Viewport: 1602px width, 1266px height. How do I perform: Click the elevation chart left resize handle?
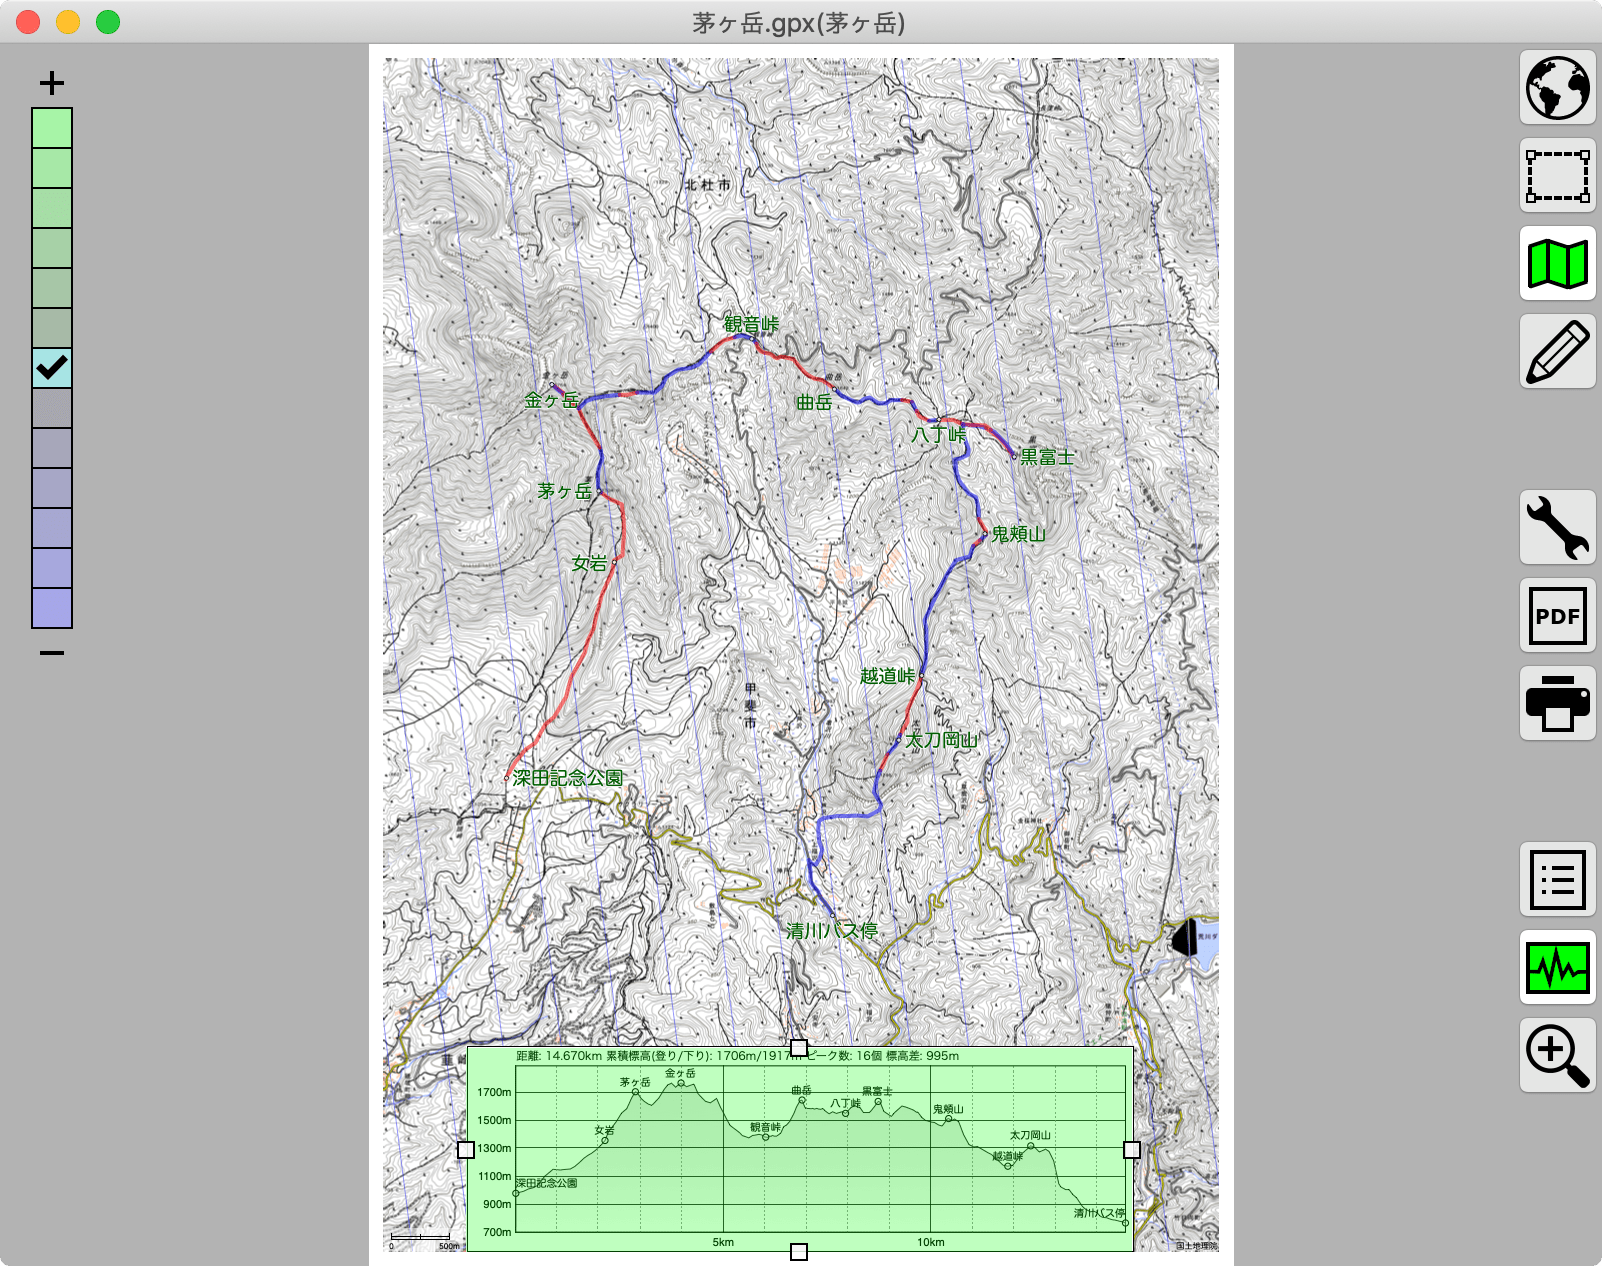(466, 1150)
